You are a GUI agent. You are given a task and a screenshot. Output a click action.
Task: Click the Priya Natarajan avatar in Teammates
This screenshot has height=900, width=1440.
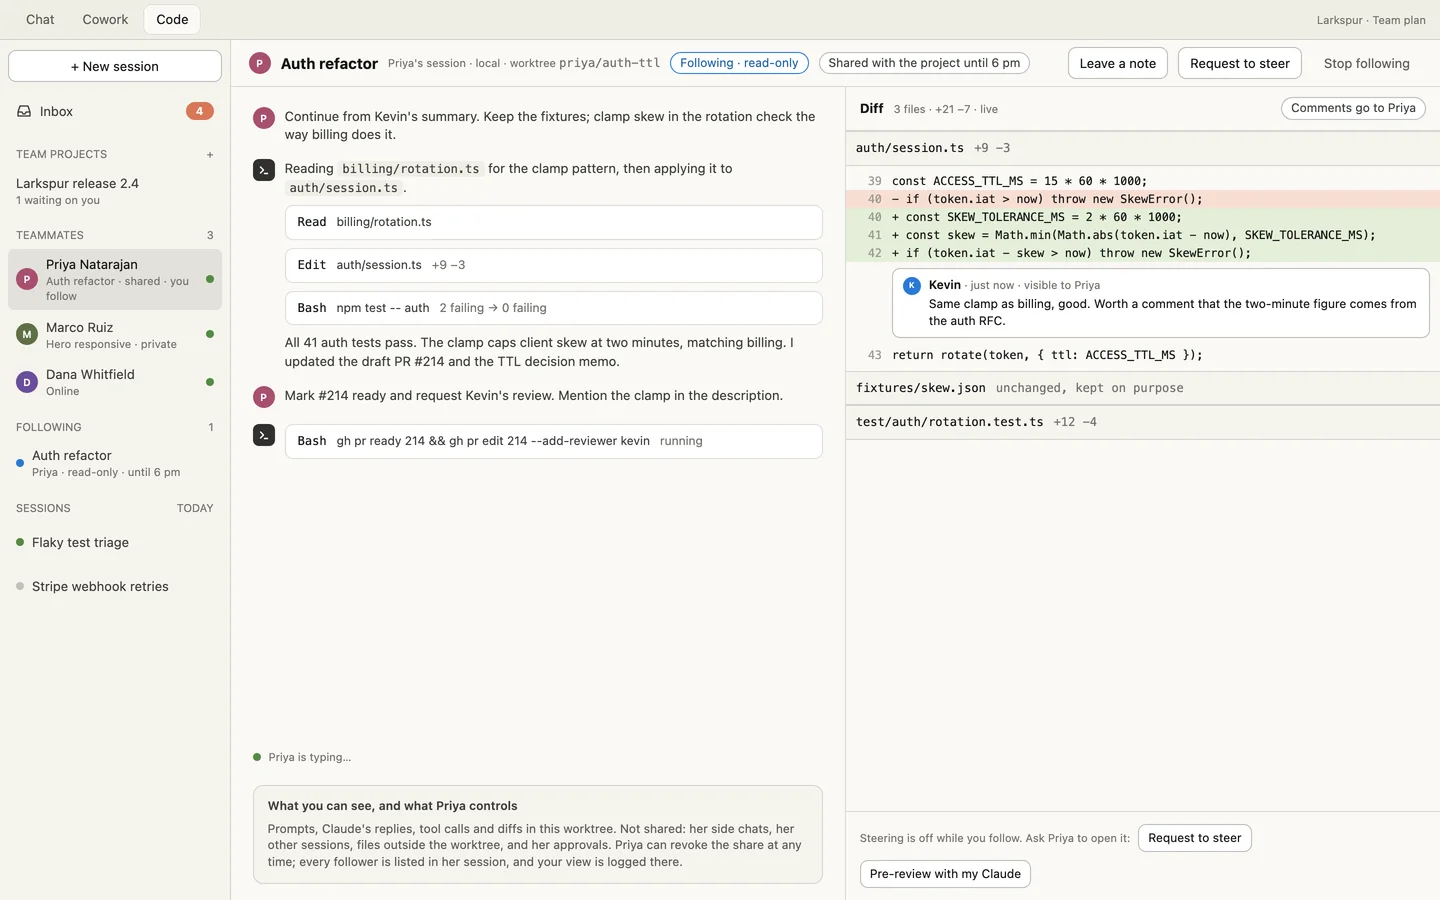27,279
